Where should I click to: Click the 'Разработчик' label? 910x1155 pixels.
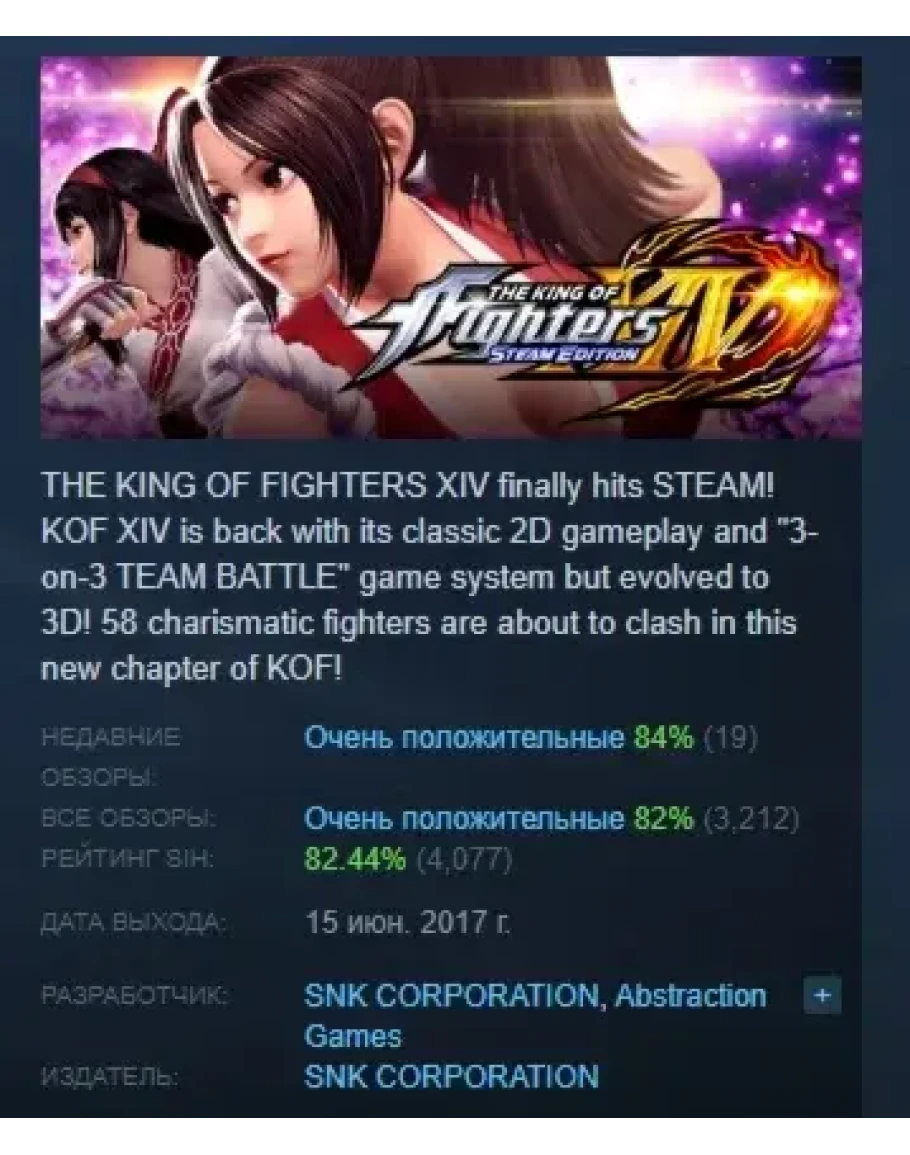click(134, 996)
